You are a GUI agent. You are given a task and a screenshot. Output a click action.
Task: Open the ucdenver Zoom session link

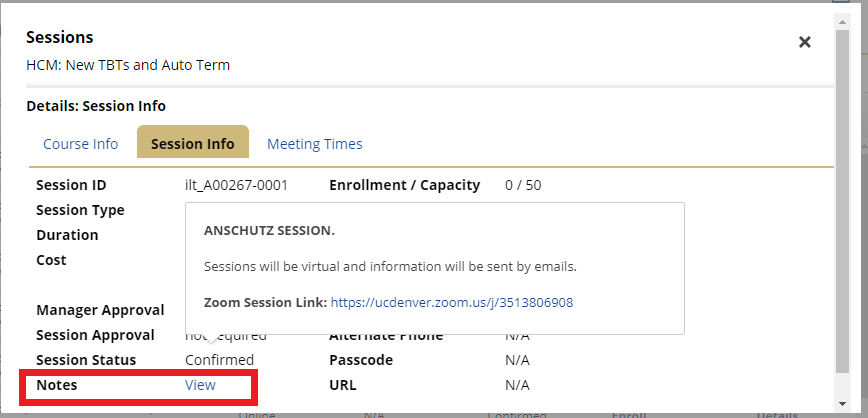(x=451, y=302)
